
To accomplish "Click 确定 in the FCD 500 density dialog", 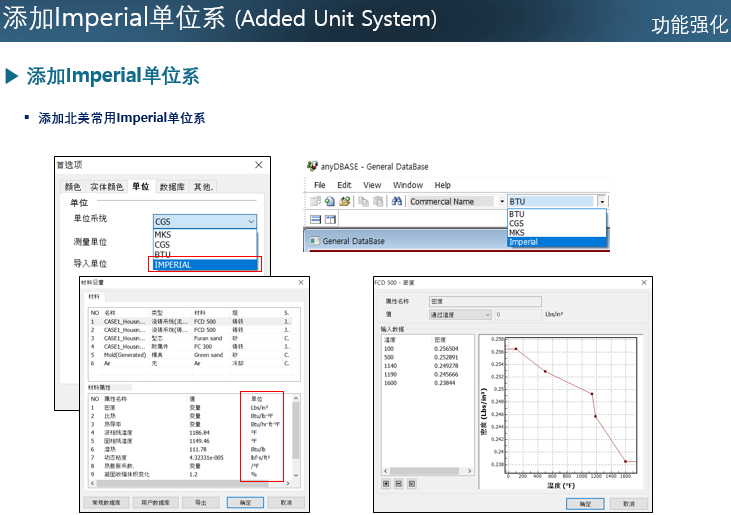I will (x=585, y=503).
